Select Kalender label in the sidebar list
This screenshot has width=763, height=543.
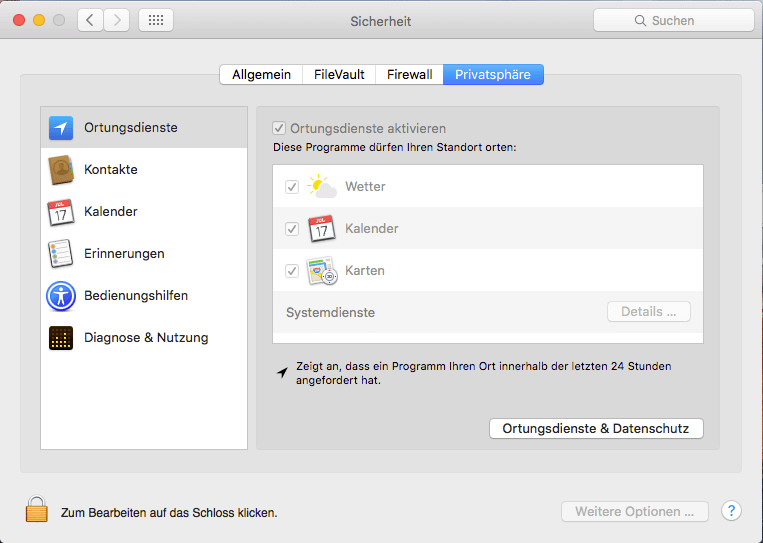pyautogui.click(x=111, y=212)
